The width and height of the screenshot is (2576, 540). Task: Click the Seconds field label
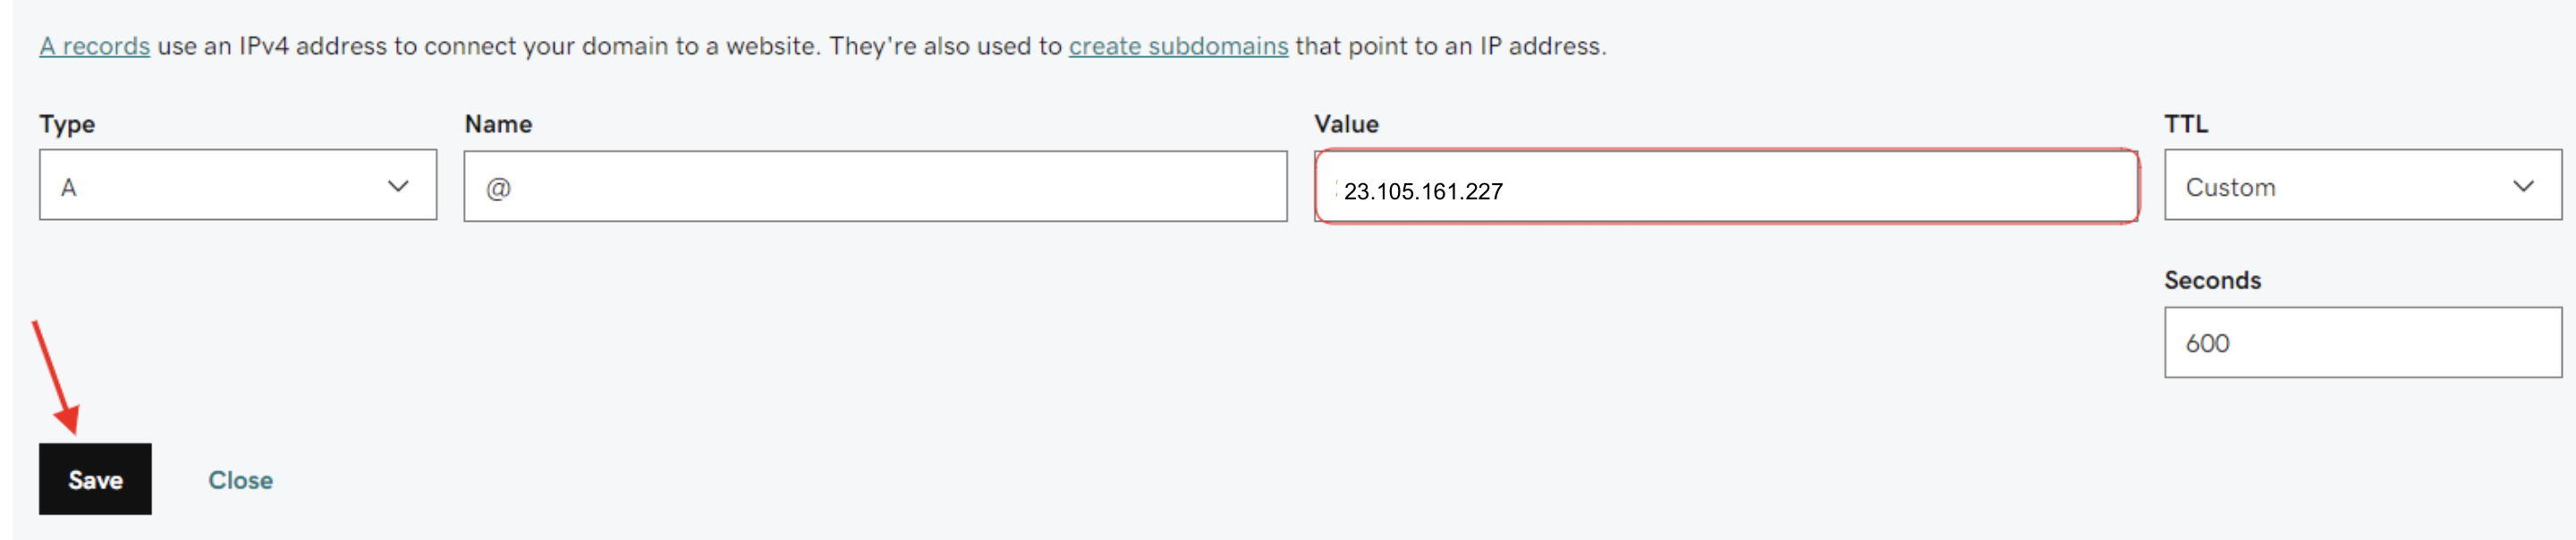(x=2212, y=280)
